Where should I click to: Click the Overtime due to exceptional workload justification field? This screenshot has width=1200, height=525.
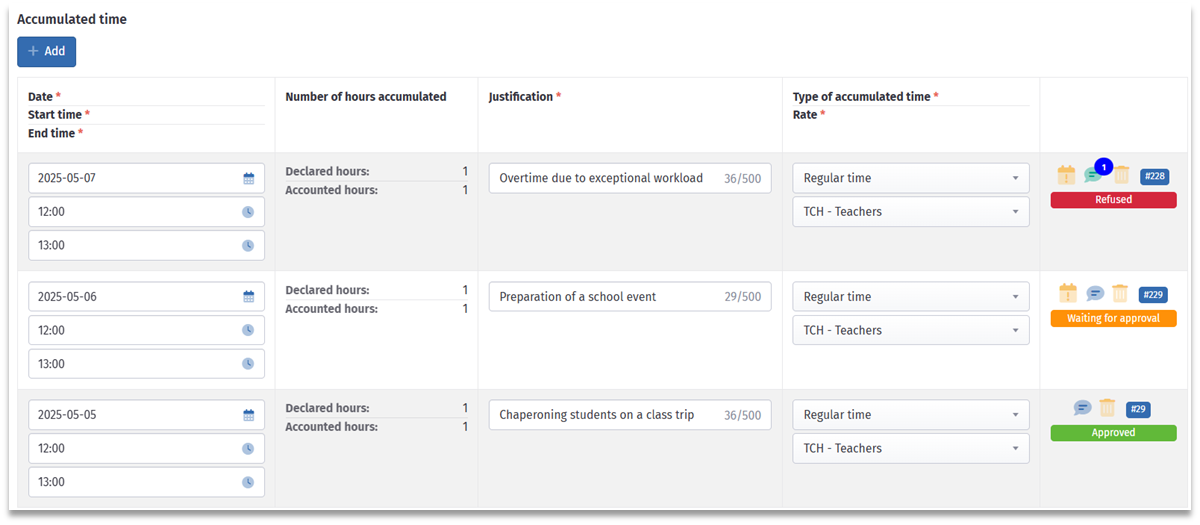click(x=605, y=178)
